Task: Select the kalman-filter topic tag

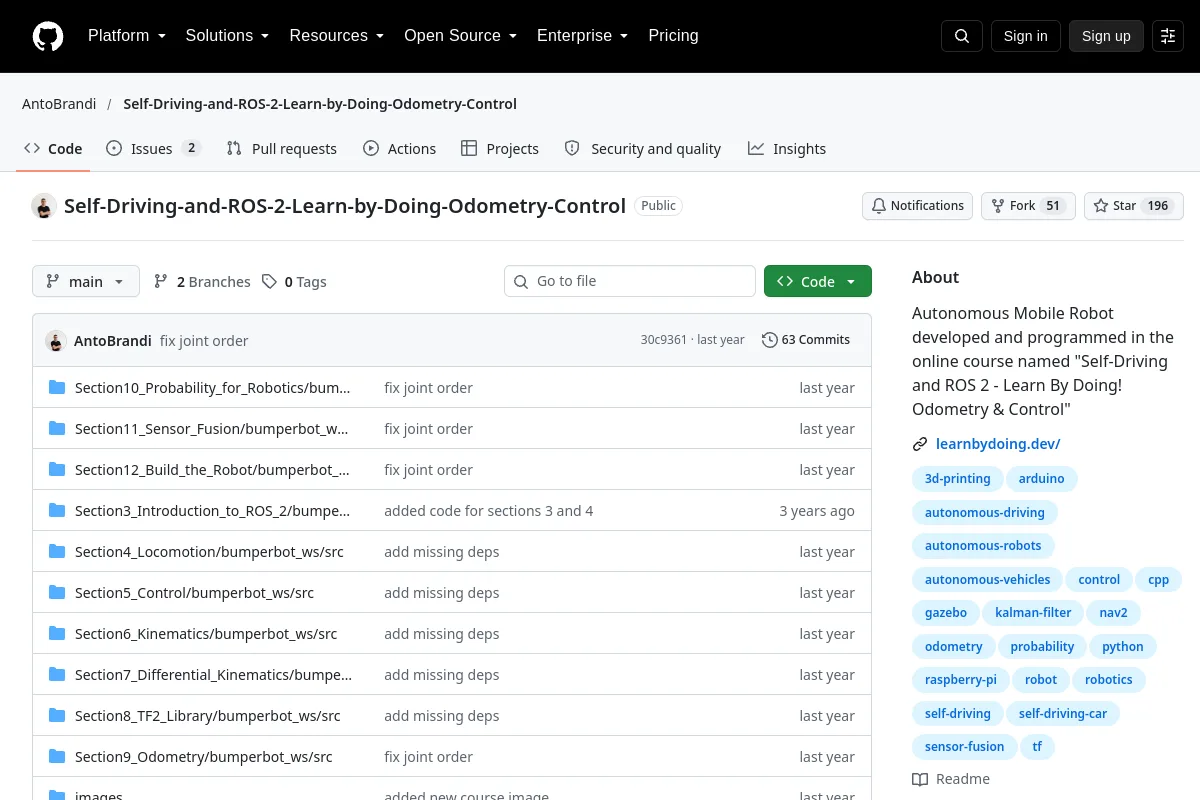Action: click(1033, 613)
